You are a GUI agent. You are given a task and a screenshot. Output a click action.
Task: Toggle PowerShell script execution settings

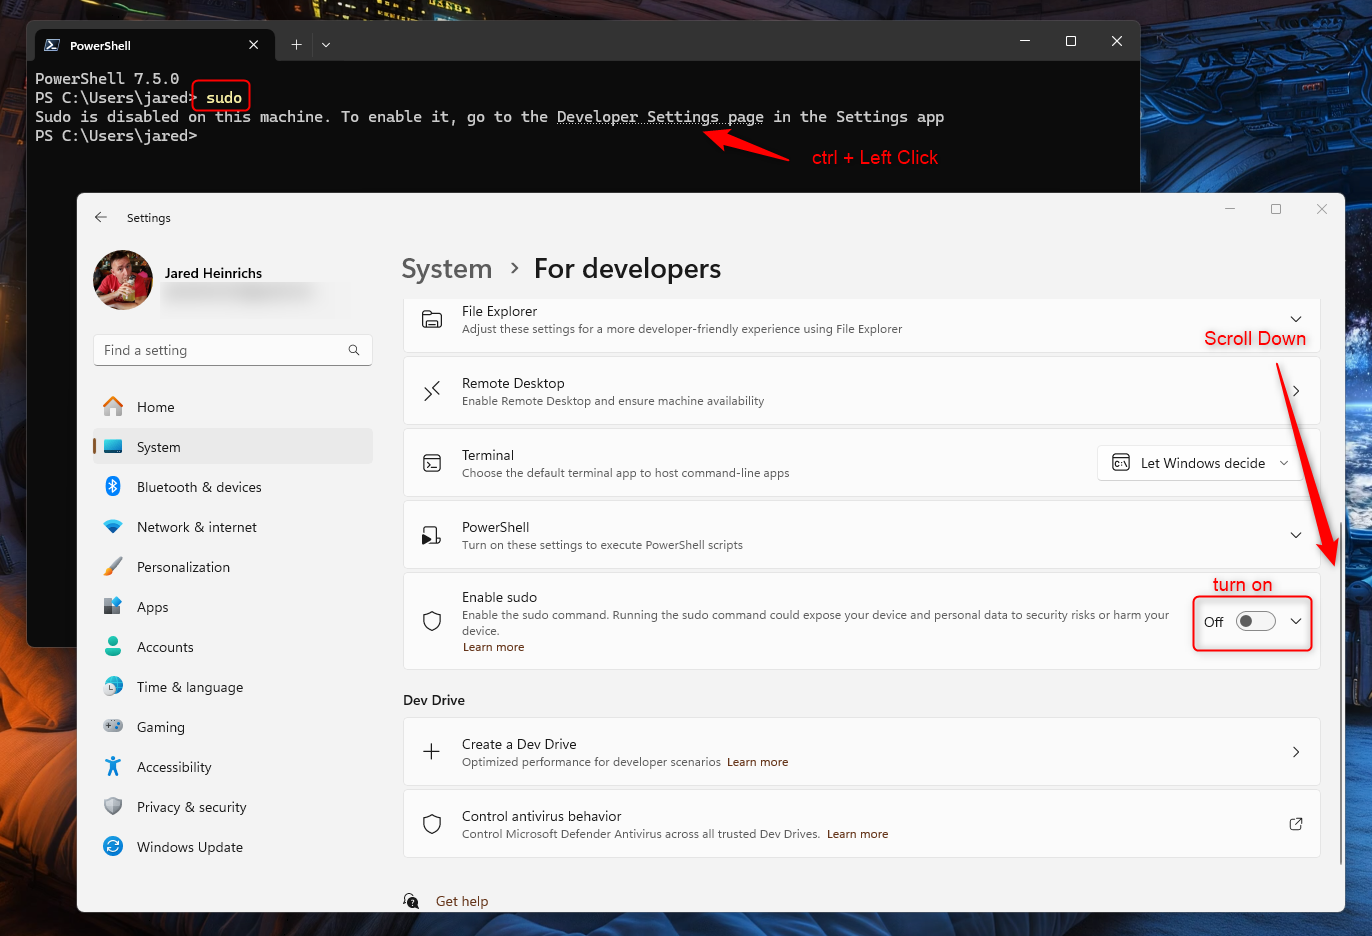pyautogui.click(x=1295, y=535)
